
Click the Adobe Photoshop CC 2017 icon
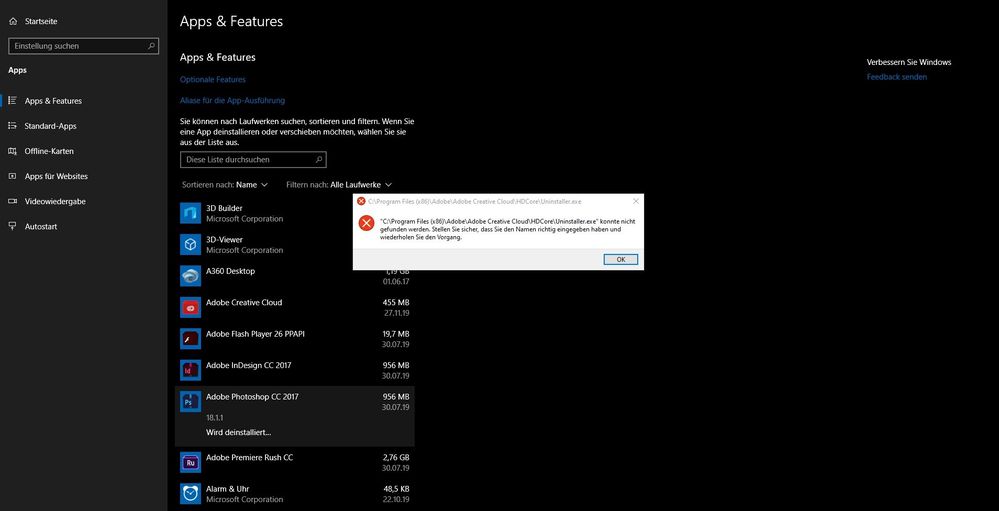190,401
